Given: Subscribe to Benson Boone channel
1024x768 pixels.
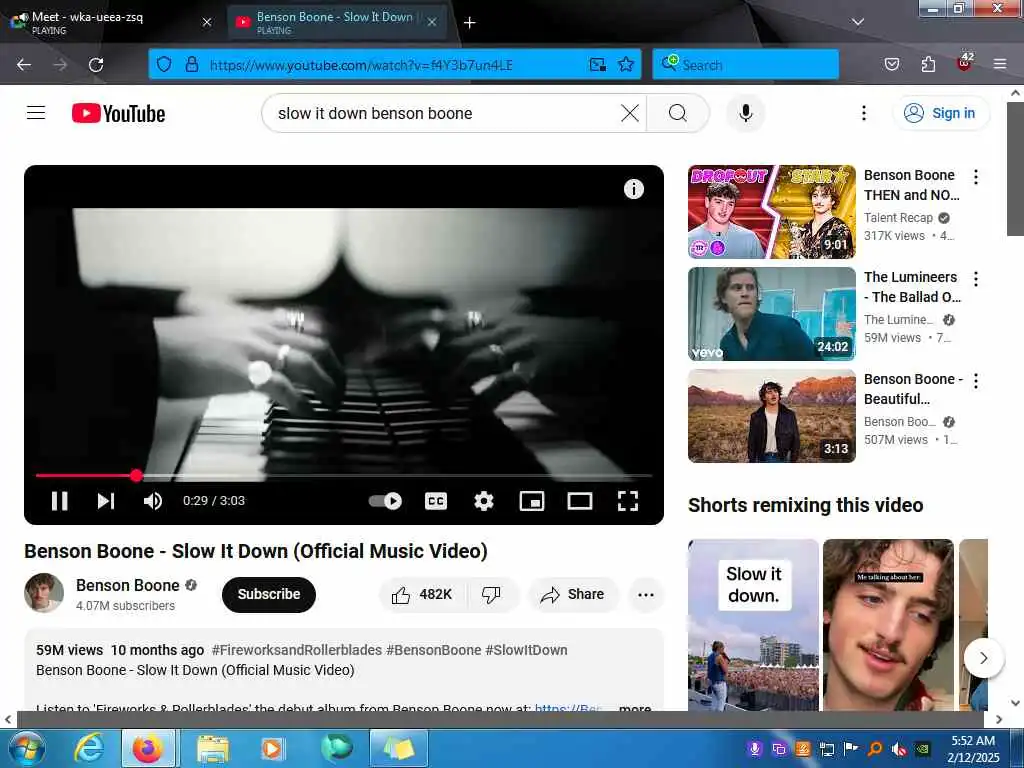Looking at the screenshot, I should [x=268, y=594].
